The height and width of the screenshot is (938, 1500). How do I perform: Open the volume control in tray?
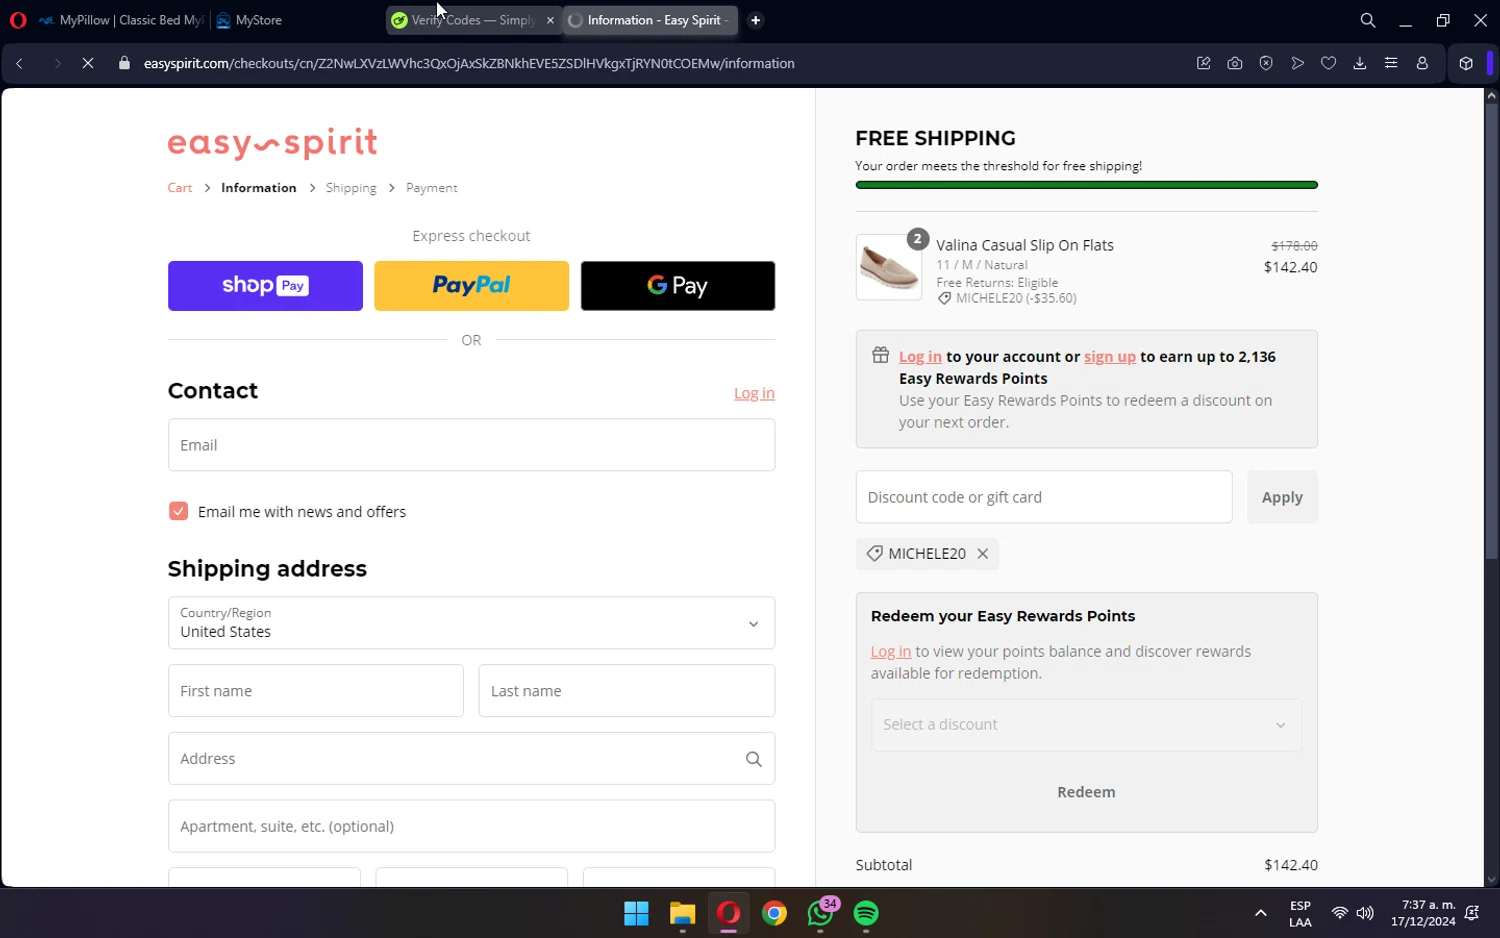1365,914
